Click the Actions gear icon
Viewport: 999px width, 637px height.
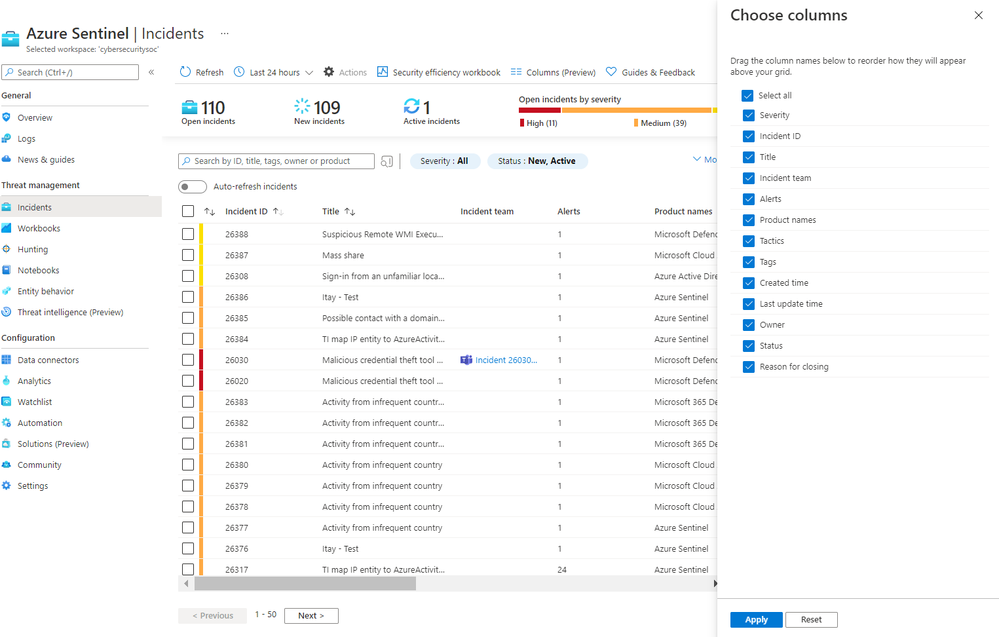click(329, 72)
